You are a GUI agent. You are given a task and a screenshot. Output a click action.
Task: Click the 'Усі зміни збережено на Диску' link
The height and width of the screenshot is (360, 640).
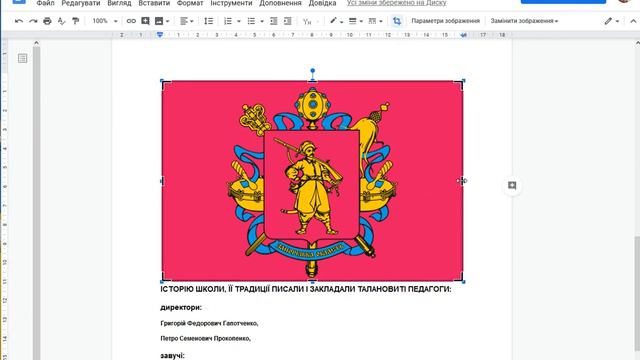click(x=396, y=3)
